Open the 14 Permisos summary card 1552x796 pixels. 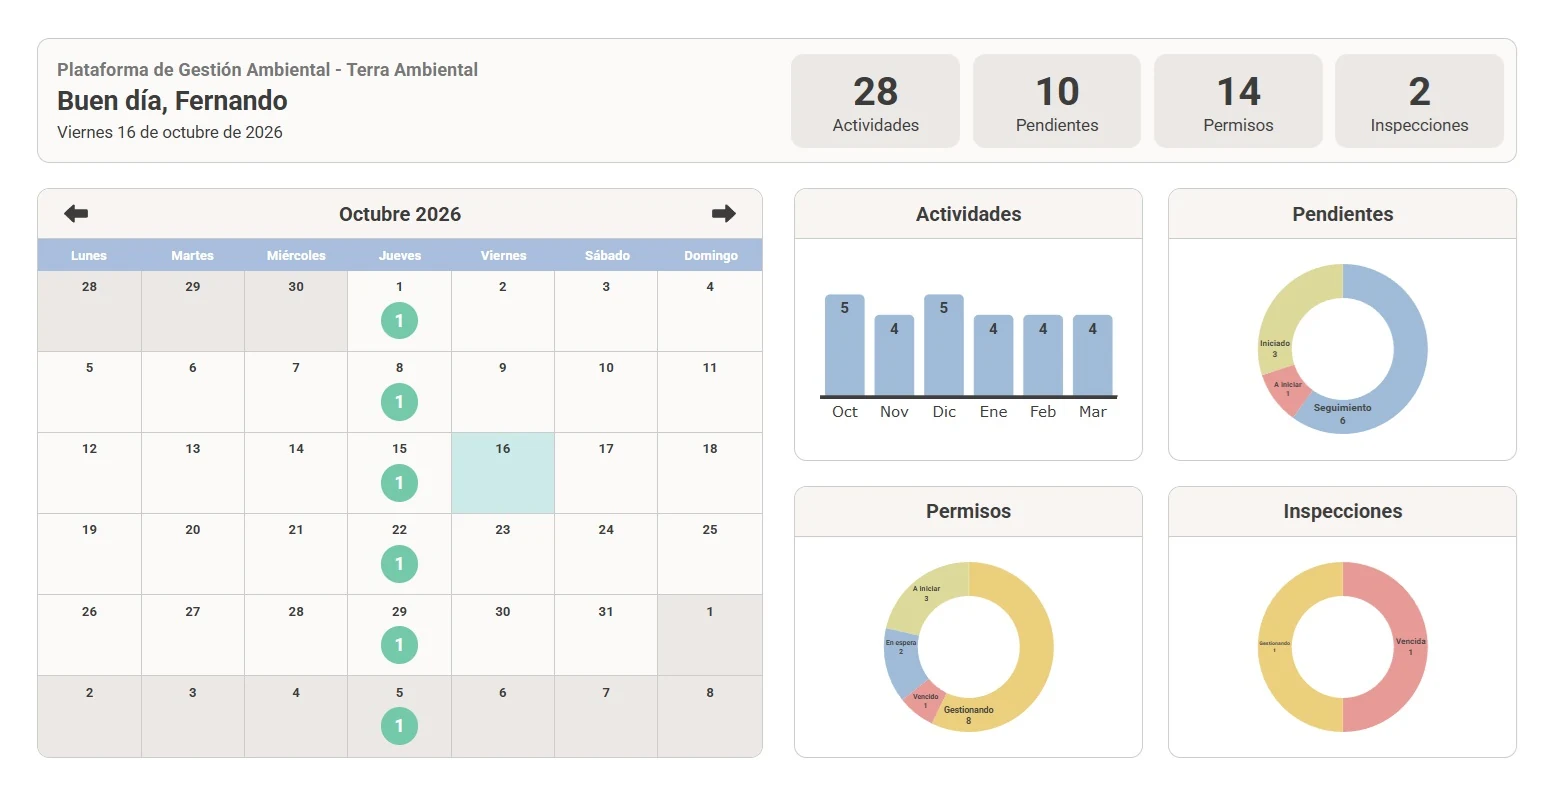tap(1238, 101)
